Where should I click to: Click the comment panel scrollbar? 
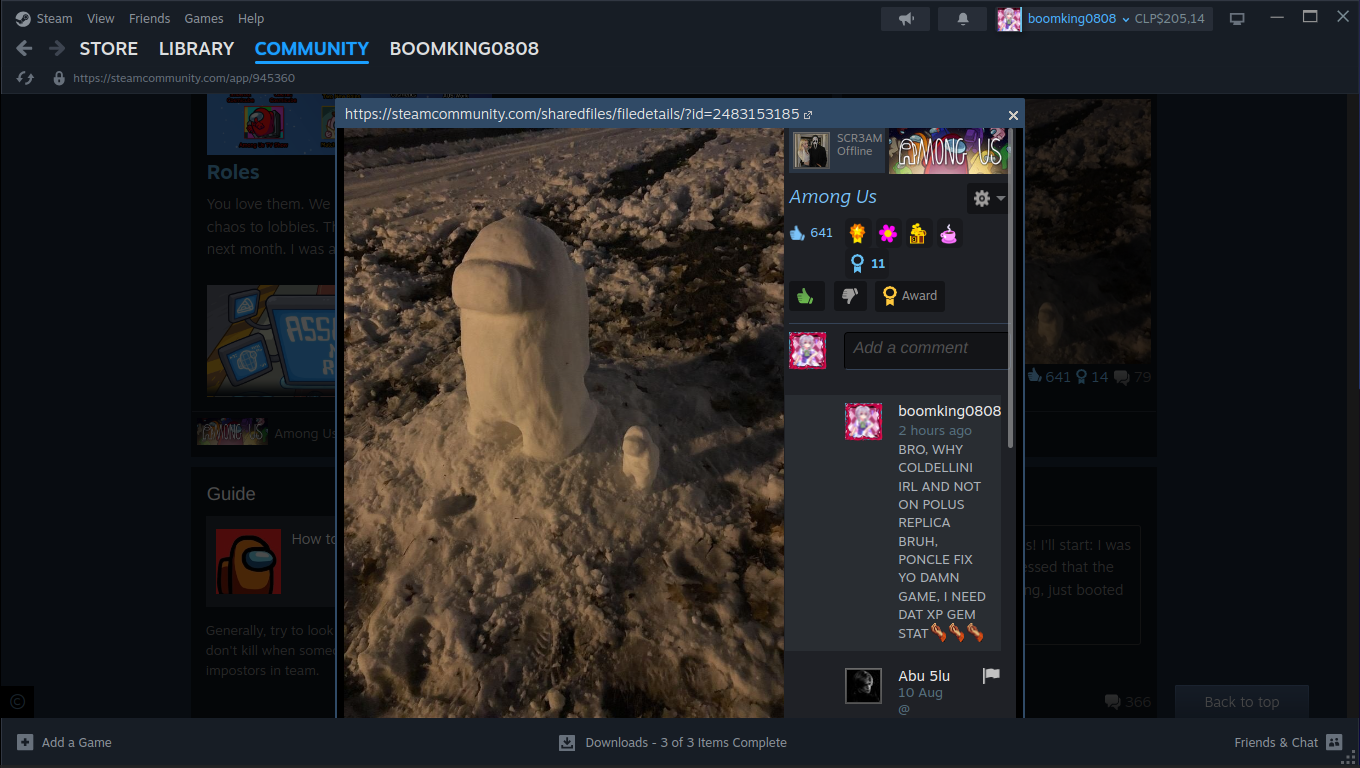(1011, 290)
